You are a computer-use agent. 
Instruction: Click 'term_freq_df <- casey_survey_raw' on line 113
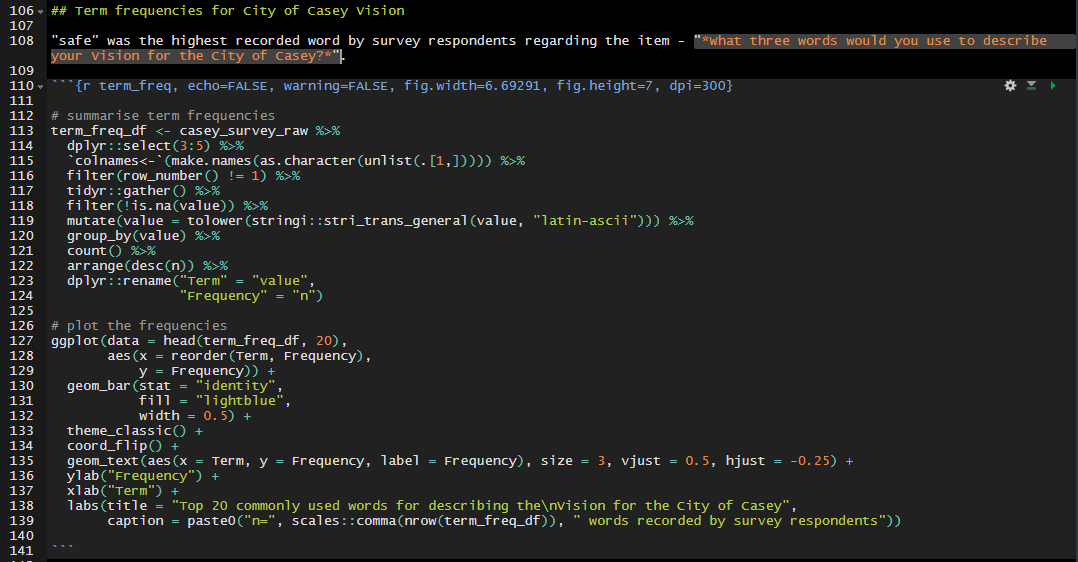tap(179, 131)
